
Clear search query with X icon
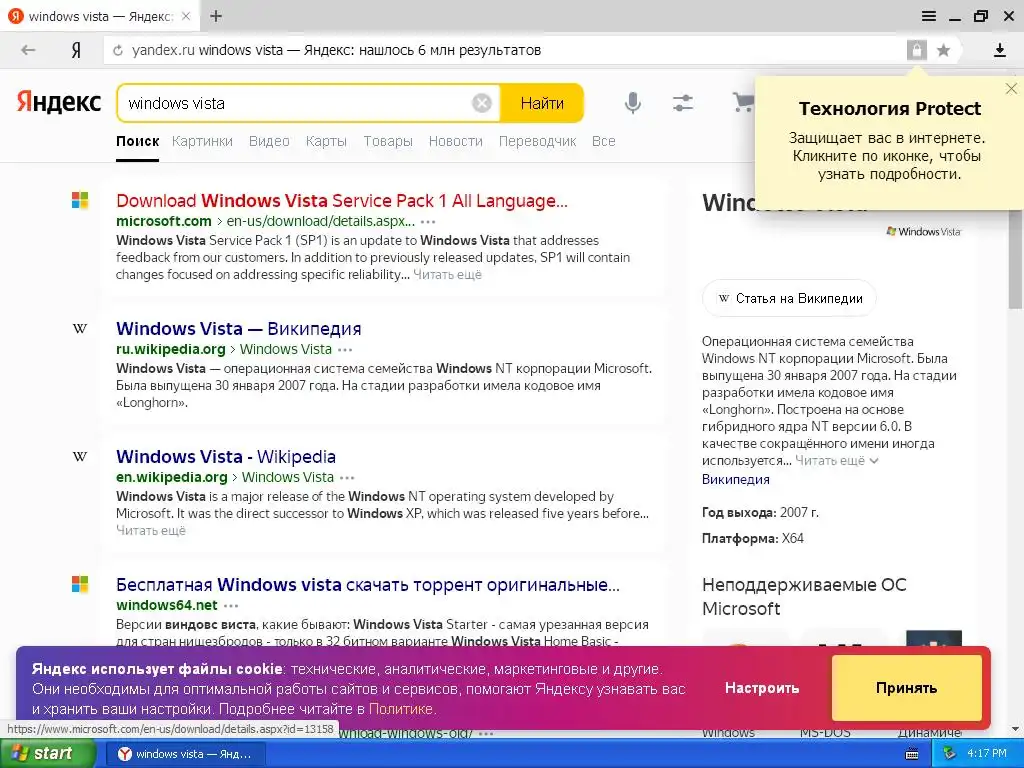click(482, 103)
